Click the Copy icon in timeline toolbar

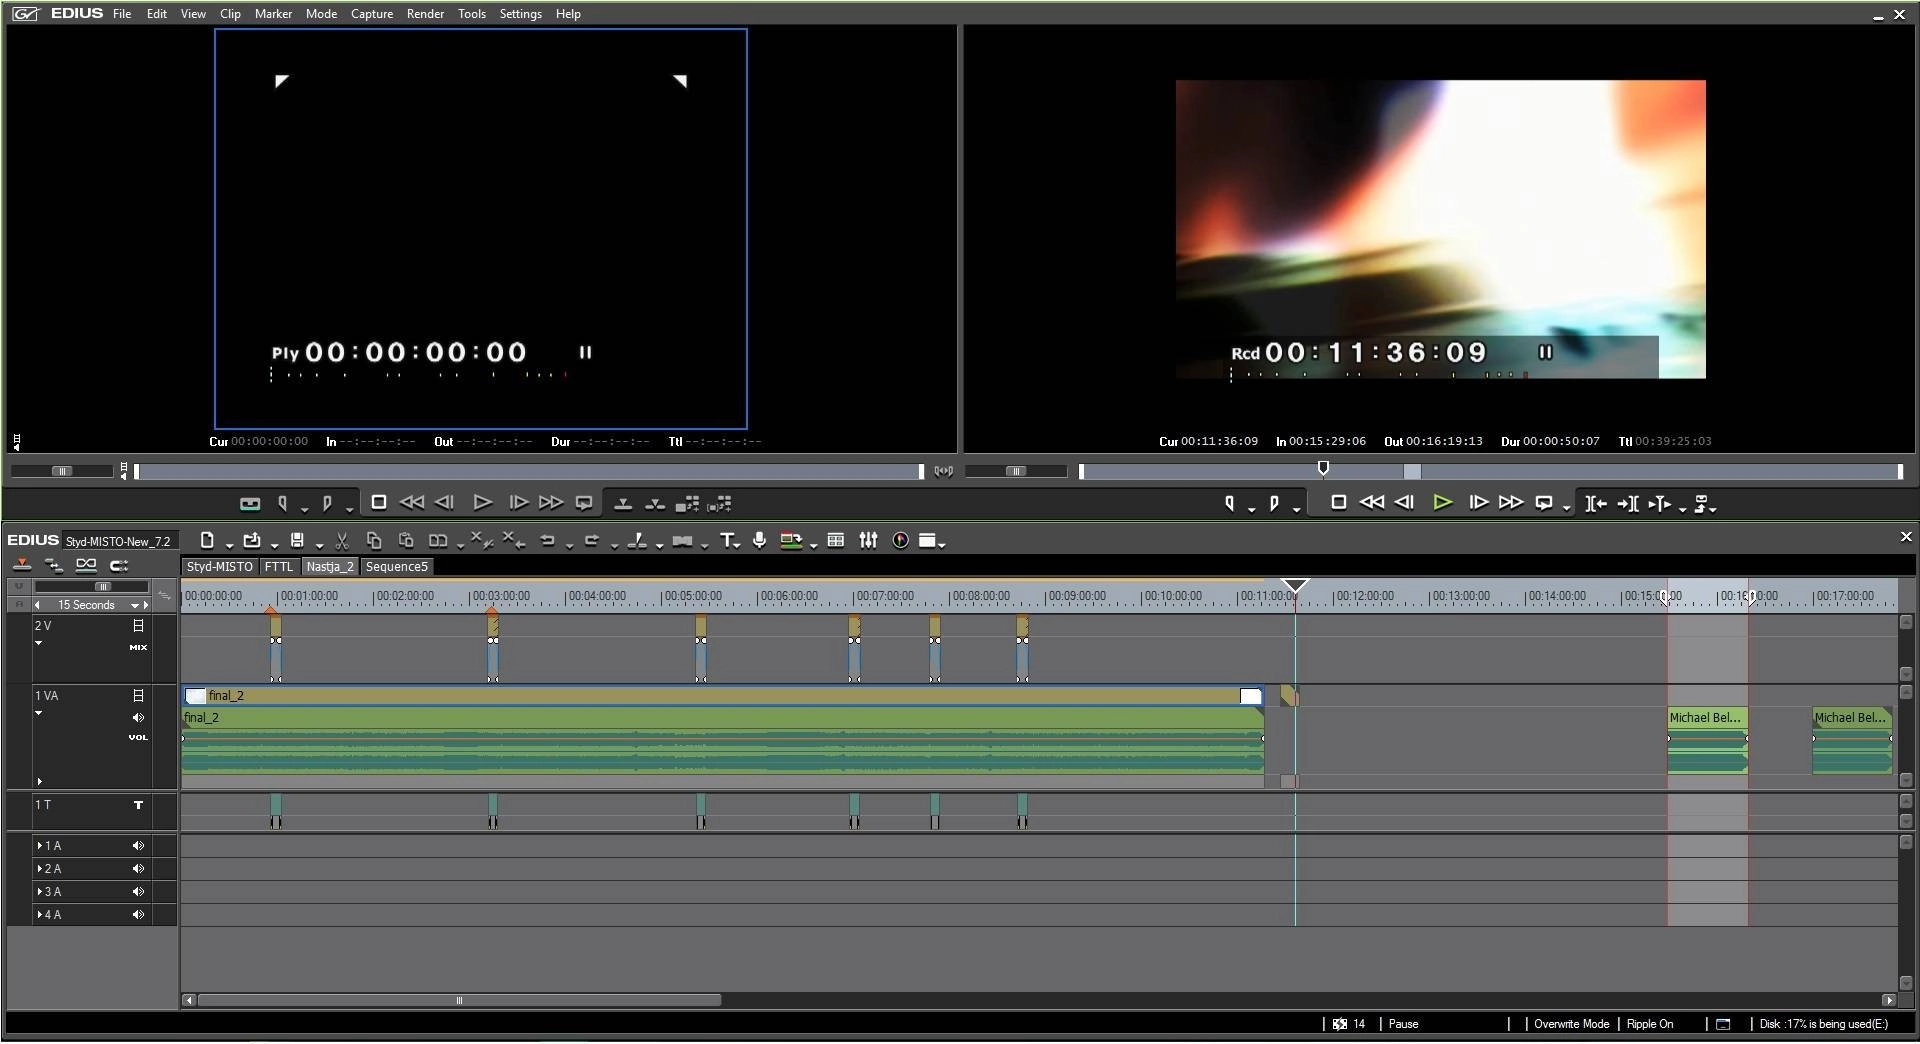coord(374,540)
